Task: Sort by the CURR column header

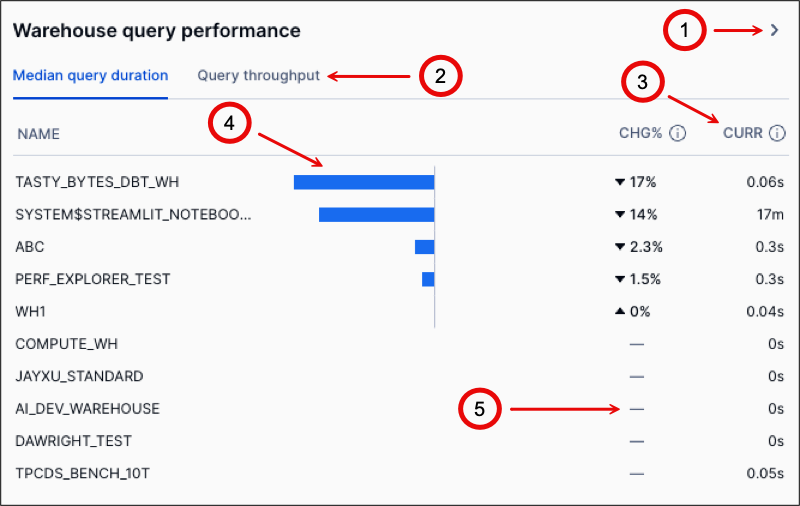Action: coord(742,133)
